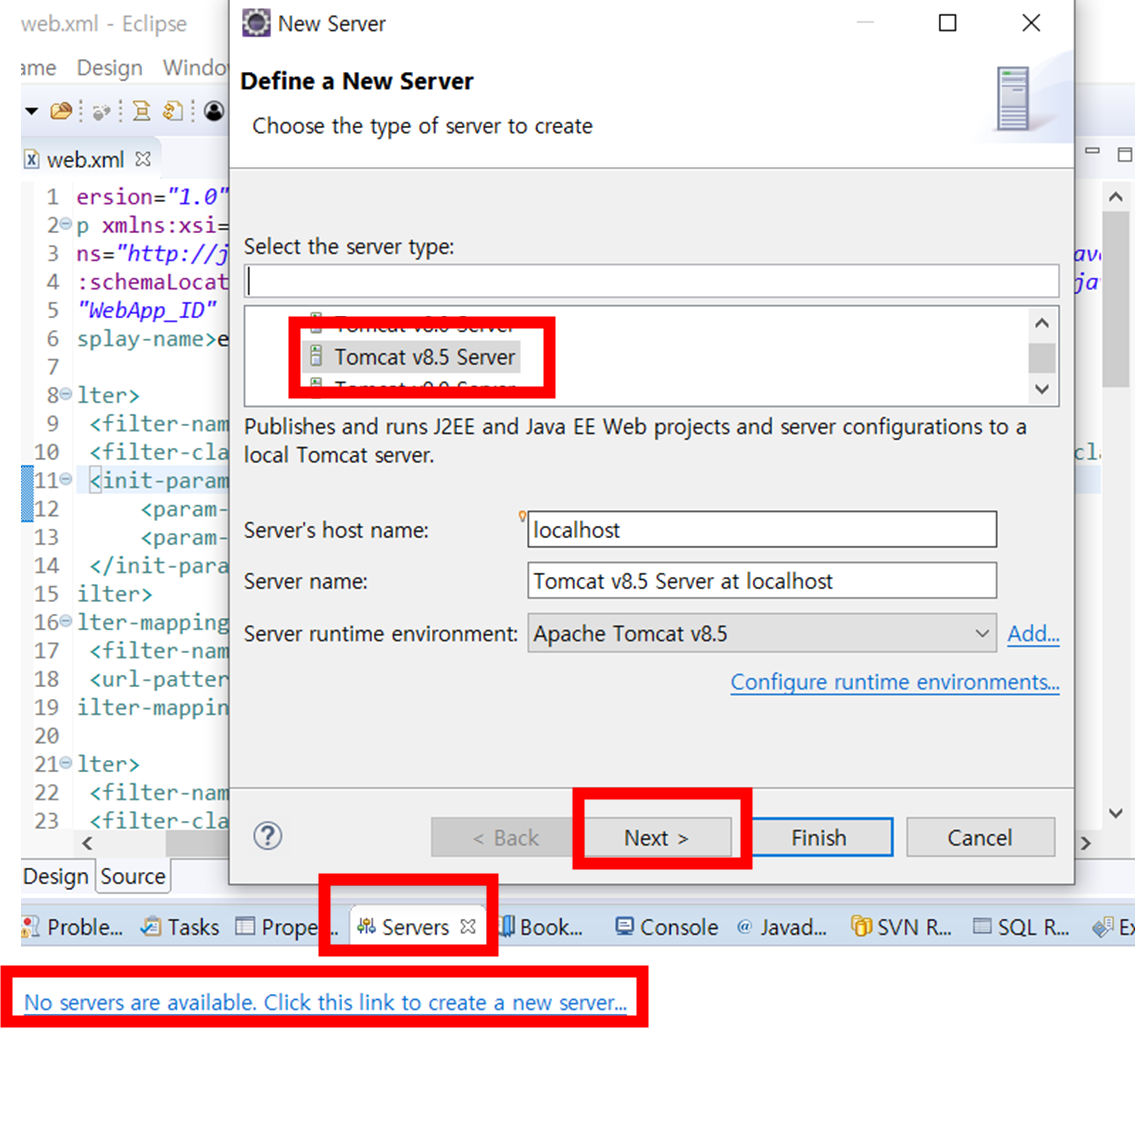The width and height of the screenshot is (1135, 1125).
Task: Open the SVN Repositories view tab
Action: [902, 927]
